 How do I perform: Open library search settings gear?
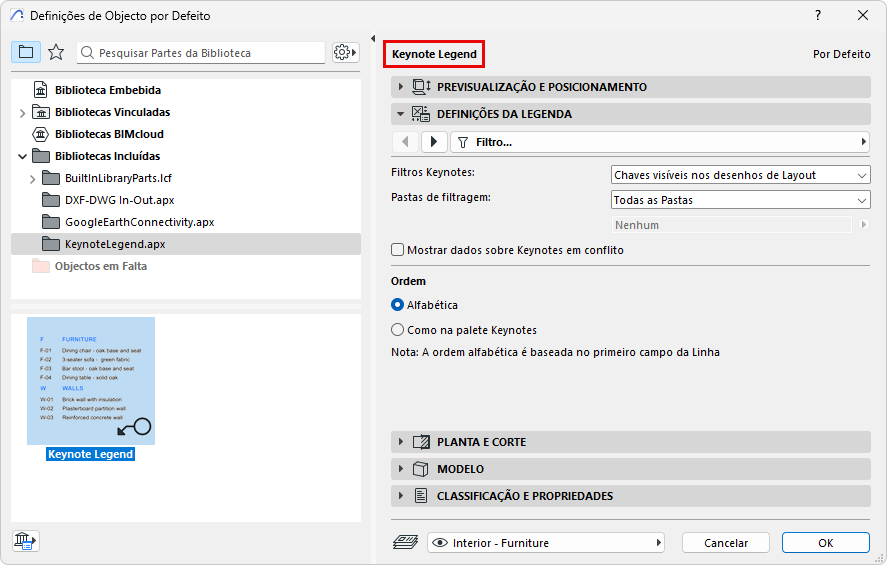(x=346, y=53)
